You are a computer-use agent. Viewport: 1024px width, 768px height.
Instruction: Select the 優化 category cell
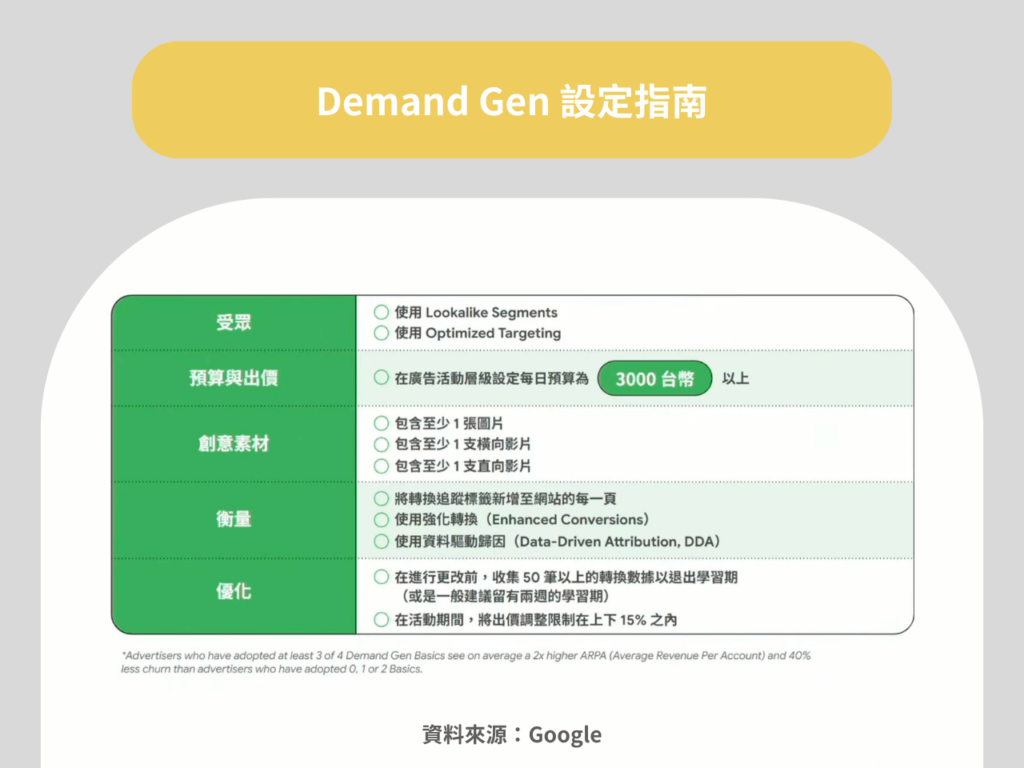point(234,596)
